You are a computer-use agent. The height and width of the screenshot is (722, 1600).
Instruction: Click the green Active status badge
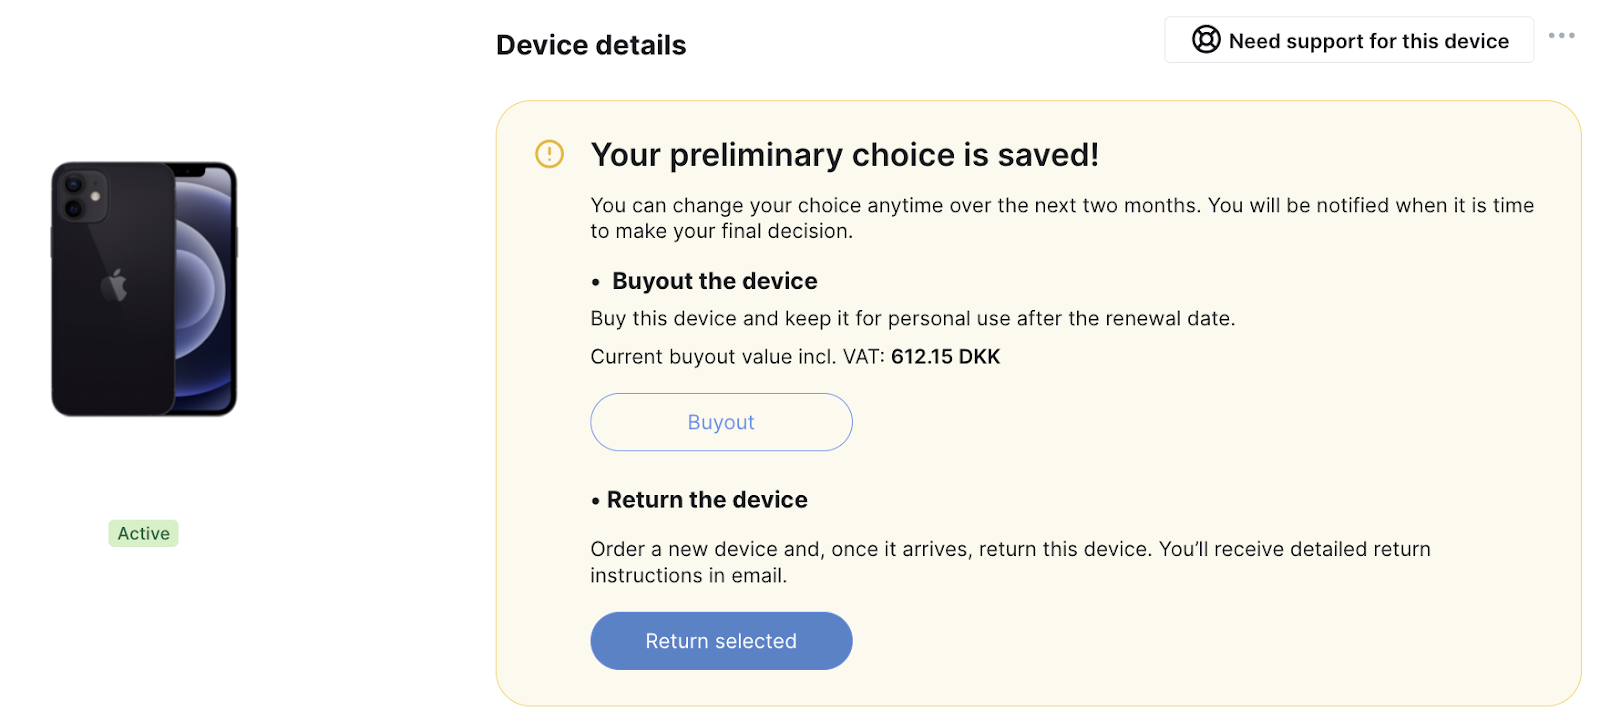144,533
